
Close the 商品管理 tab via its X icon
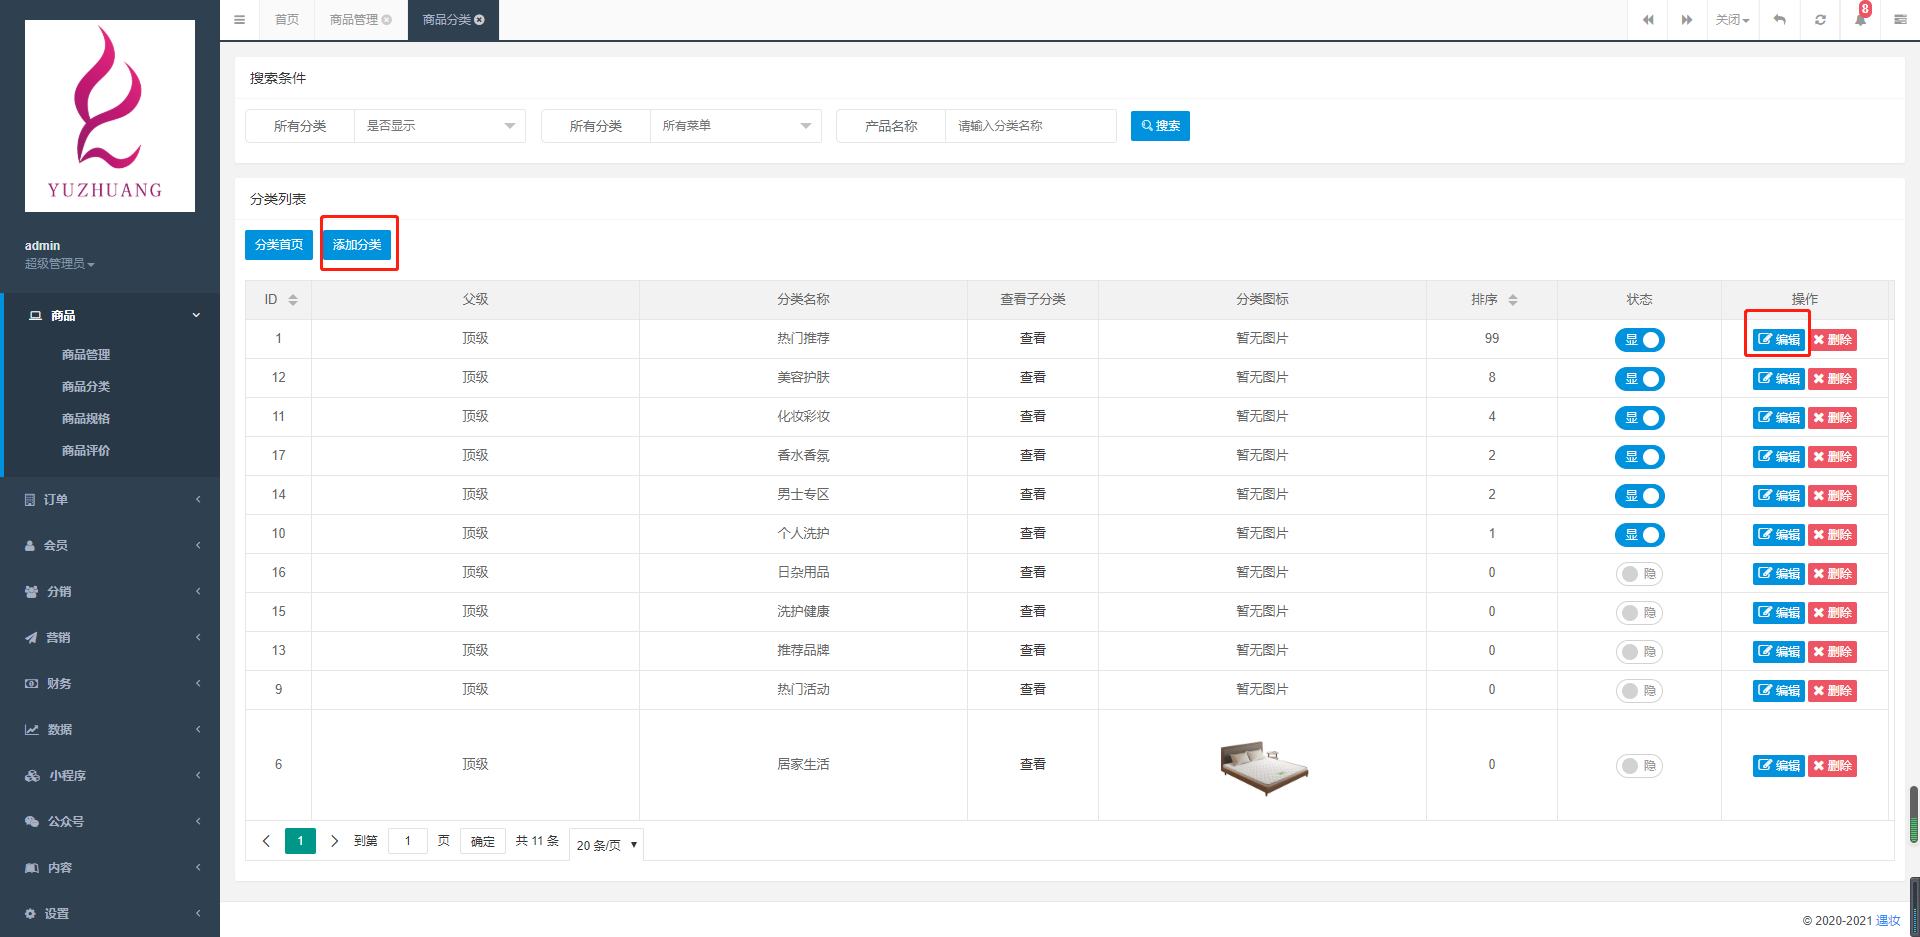387,20
